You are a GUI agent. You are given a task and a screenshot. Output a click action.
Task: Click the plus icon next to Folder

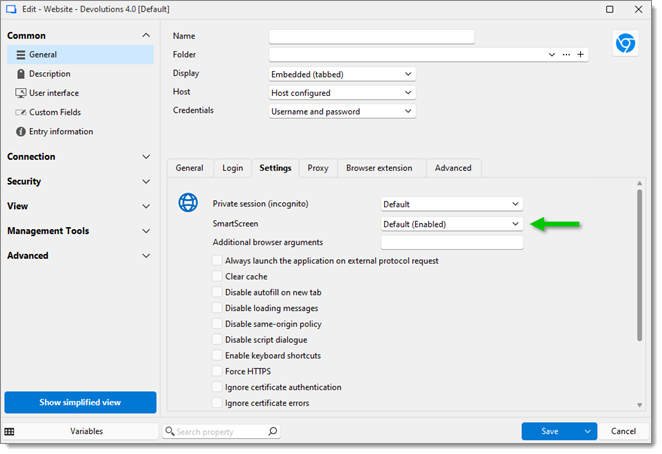(x=580, y=54)
